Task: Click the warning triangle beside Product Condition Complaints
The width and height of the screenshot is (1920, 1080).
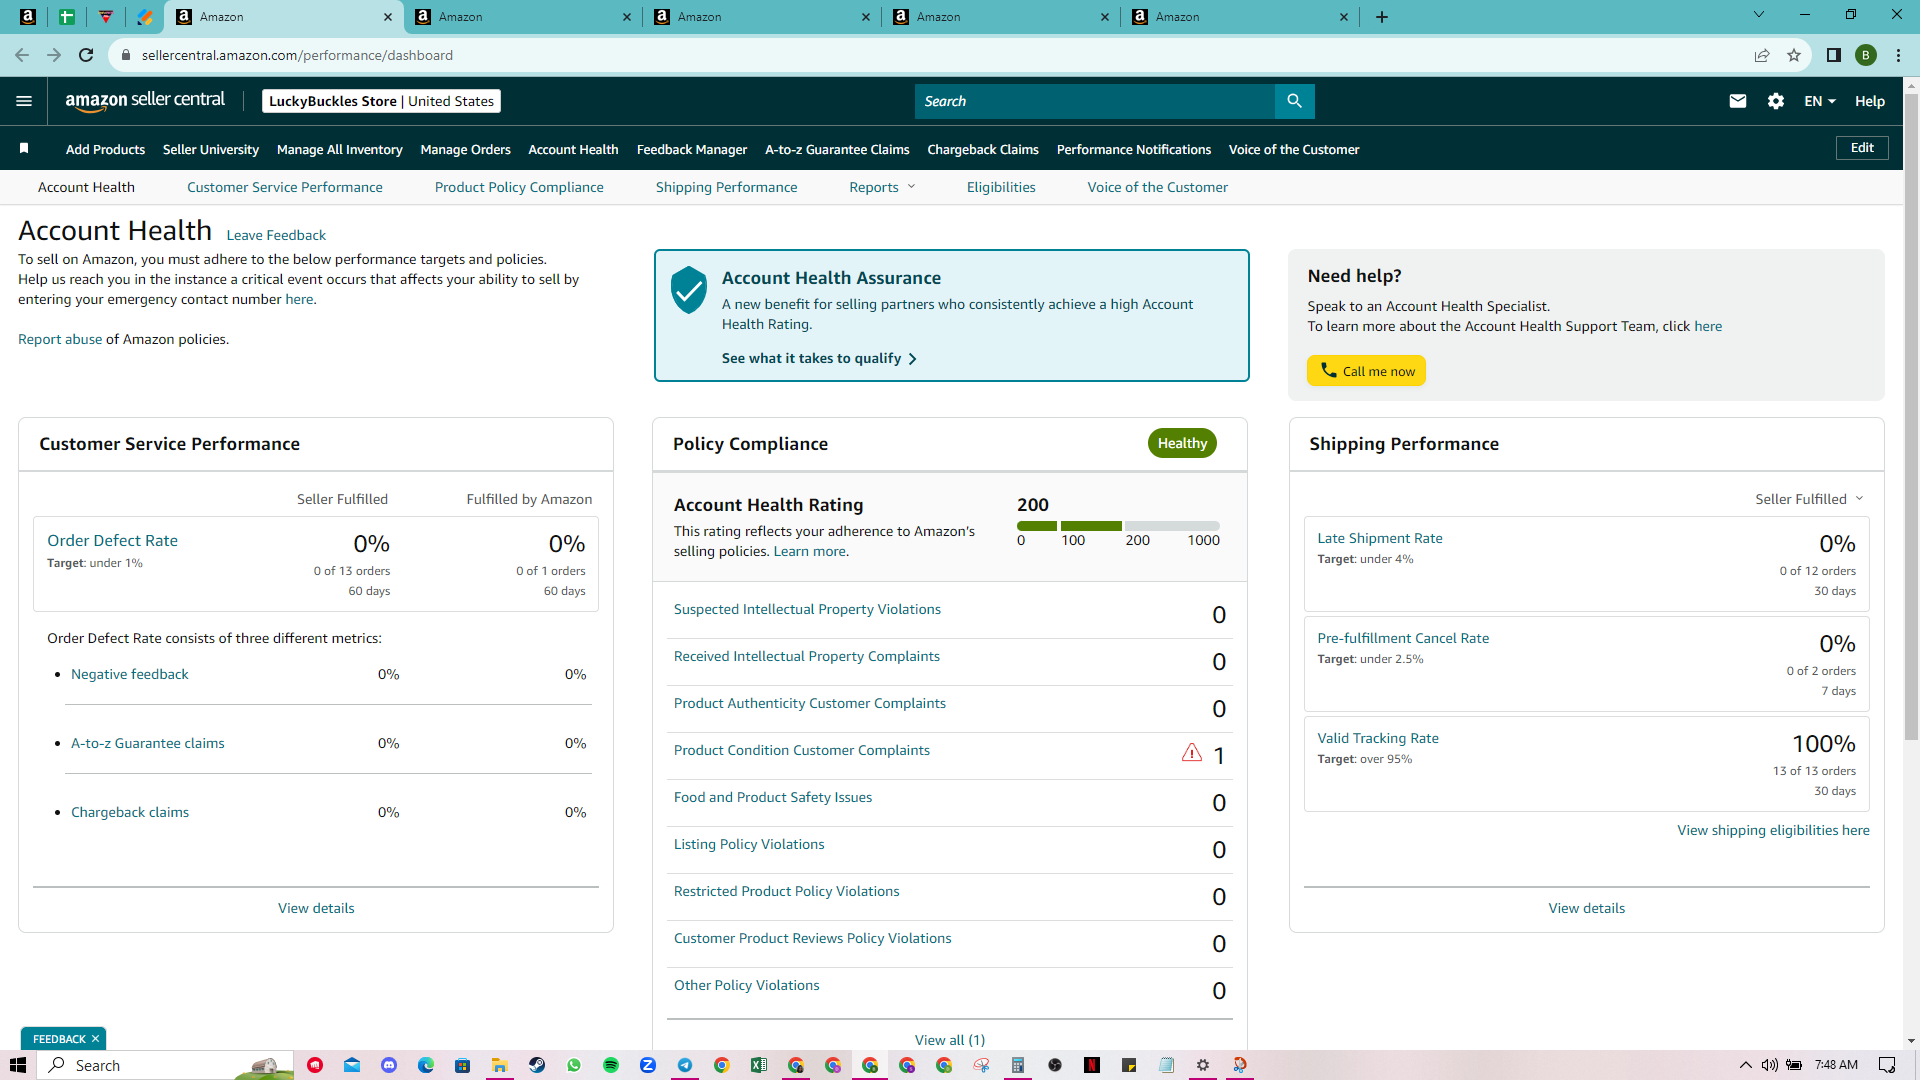Action: (1191, 753)
